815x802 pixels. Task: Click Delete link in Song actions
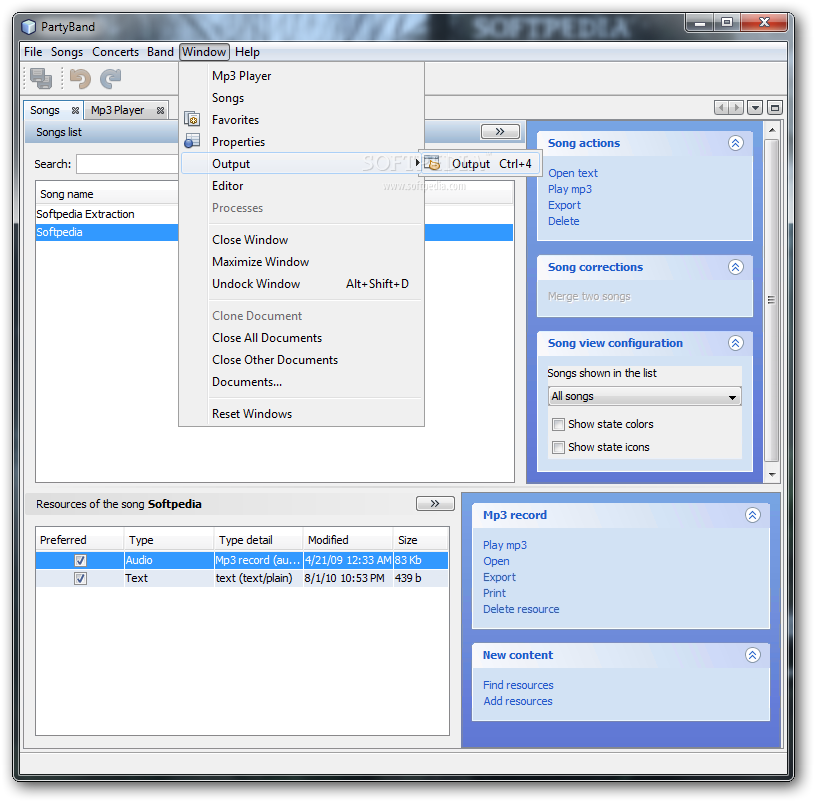563,221
